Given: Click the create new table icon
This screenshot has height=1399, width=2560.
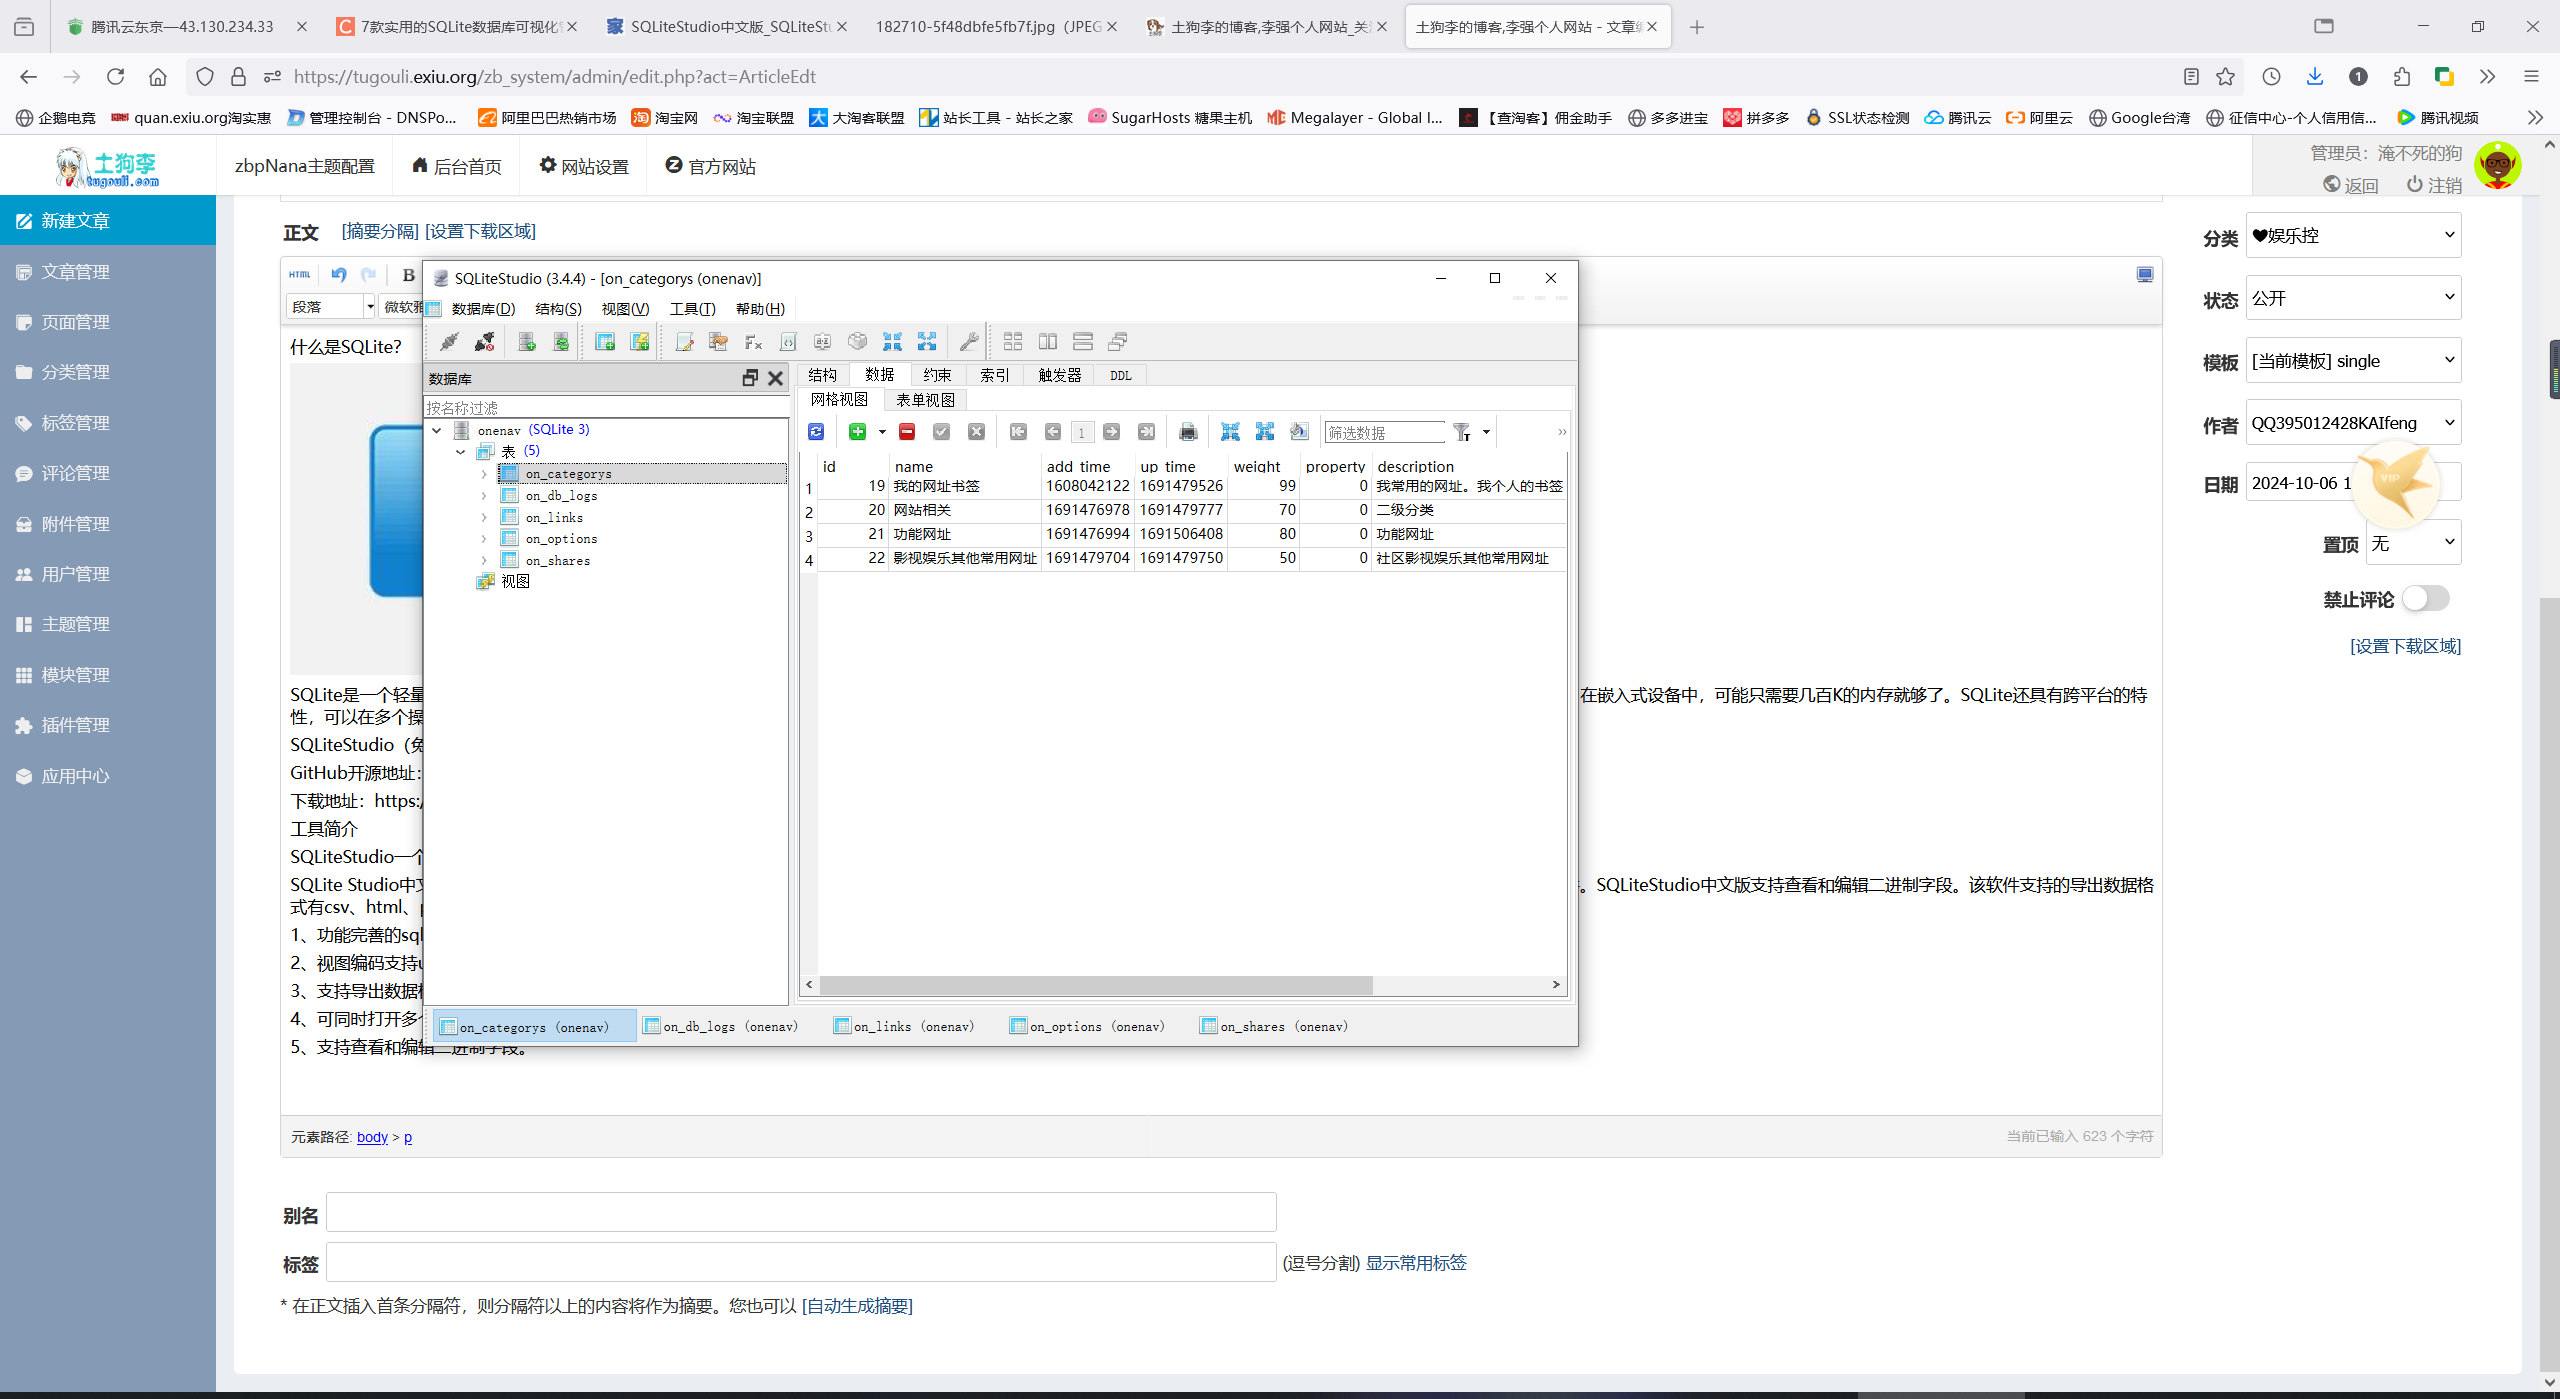Looking at the screenshot, I should point(605,342).
